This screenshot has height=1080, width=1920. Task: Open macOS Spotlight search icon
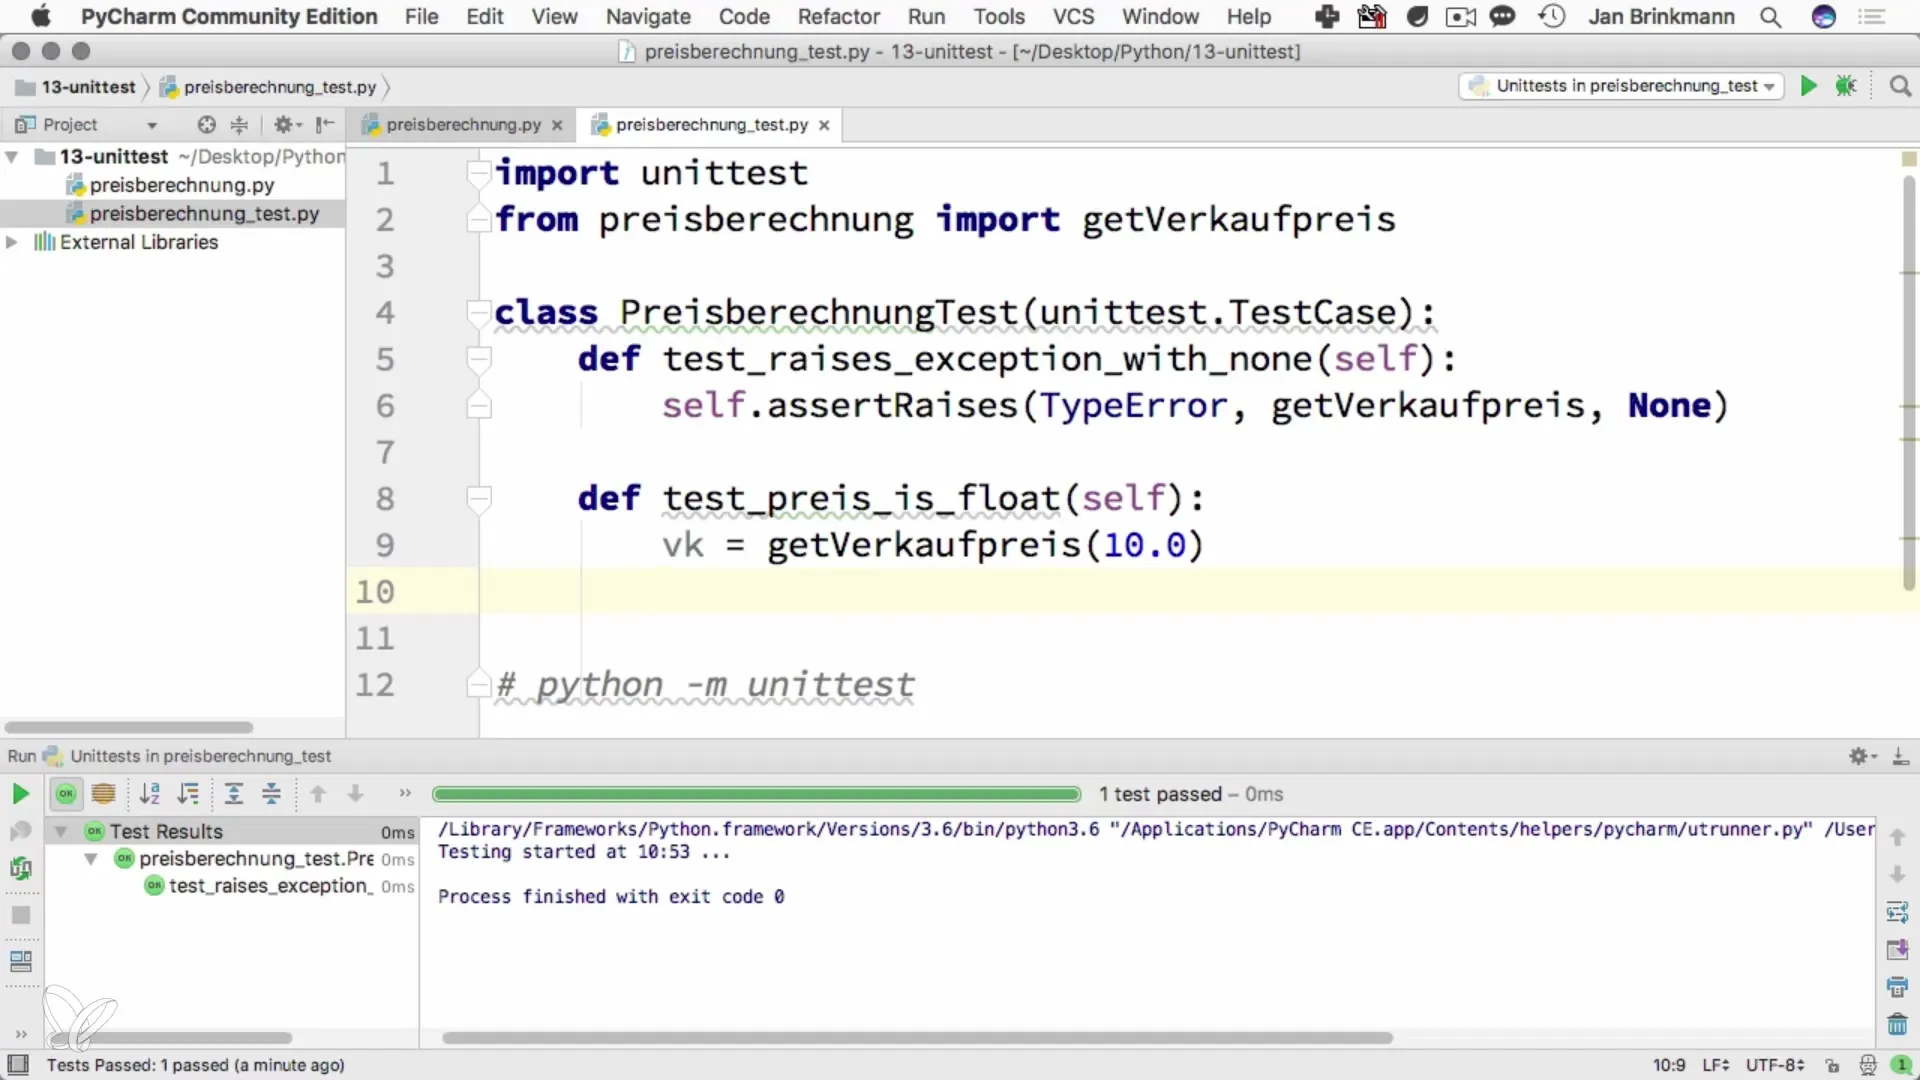click(1770, 17)
